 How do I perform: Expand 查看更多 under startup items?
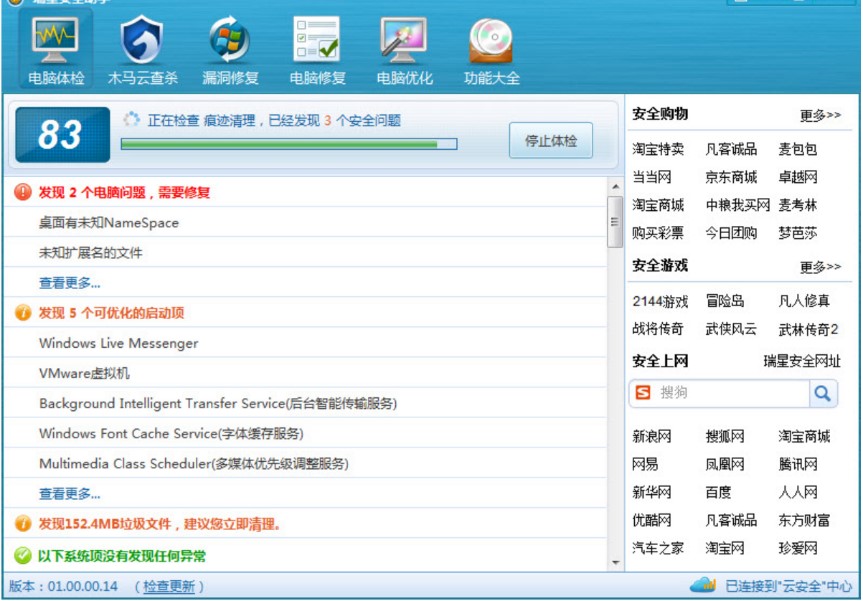pos(69,494)
